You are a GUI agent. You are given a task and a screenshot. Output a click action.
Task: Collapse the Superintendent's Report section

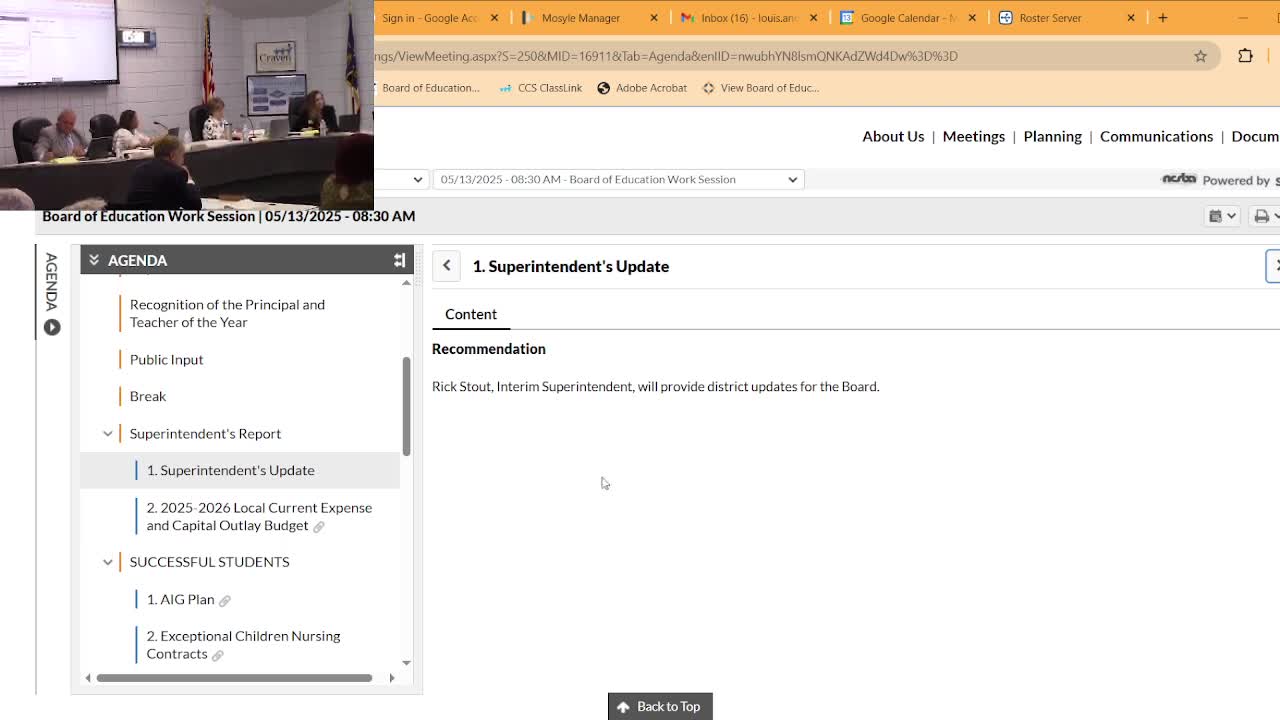pos(108,433)
